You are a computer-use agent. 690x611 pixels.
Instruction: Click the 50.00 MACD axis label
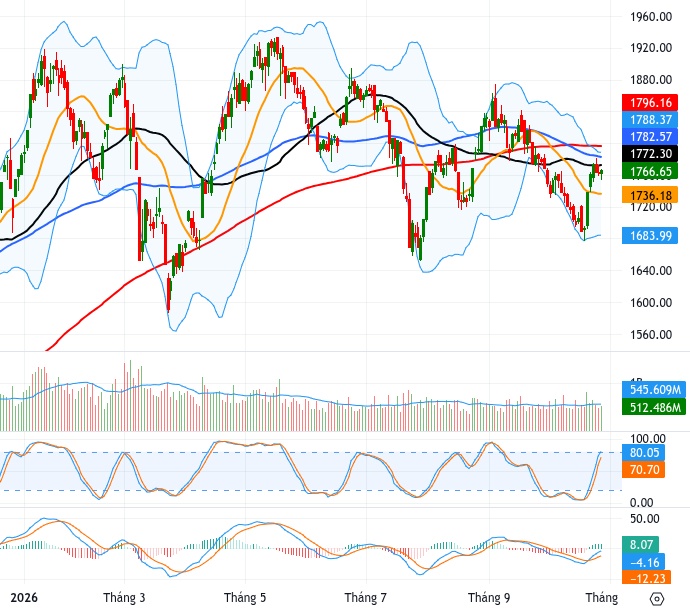click(645, 519)
